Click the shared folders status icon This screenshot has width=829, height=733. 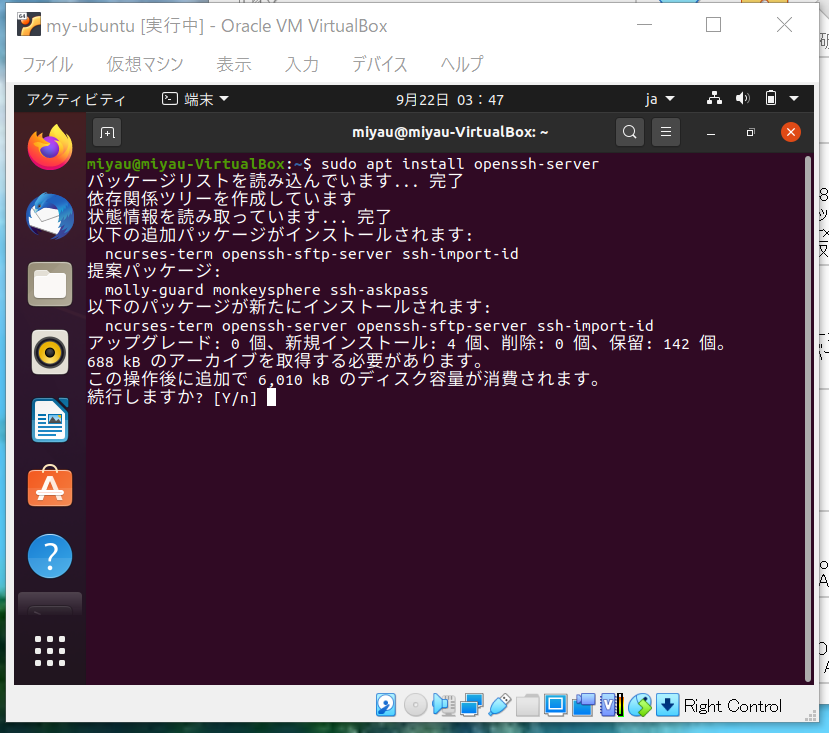click(528, 705)
